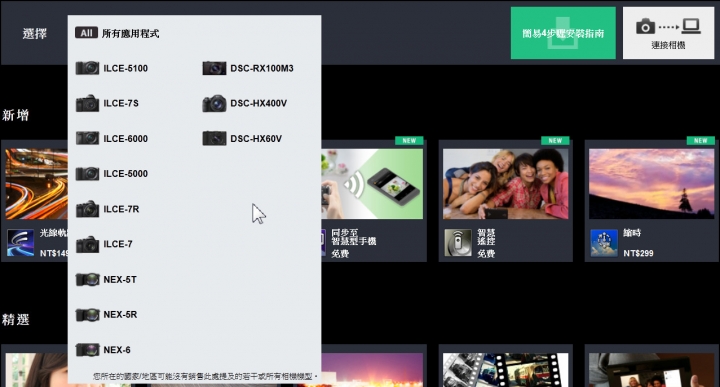Click the 縮時 app icon
Viewport: 720px width, 387px height.
(604, 243)
